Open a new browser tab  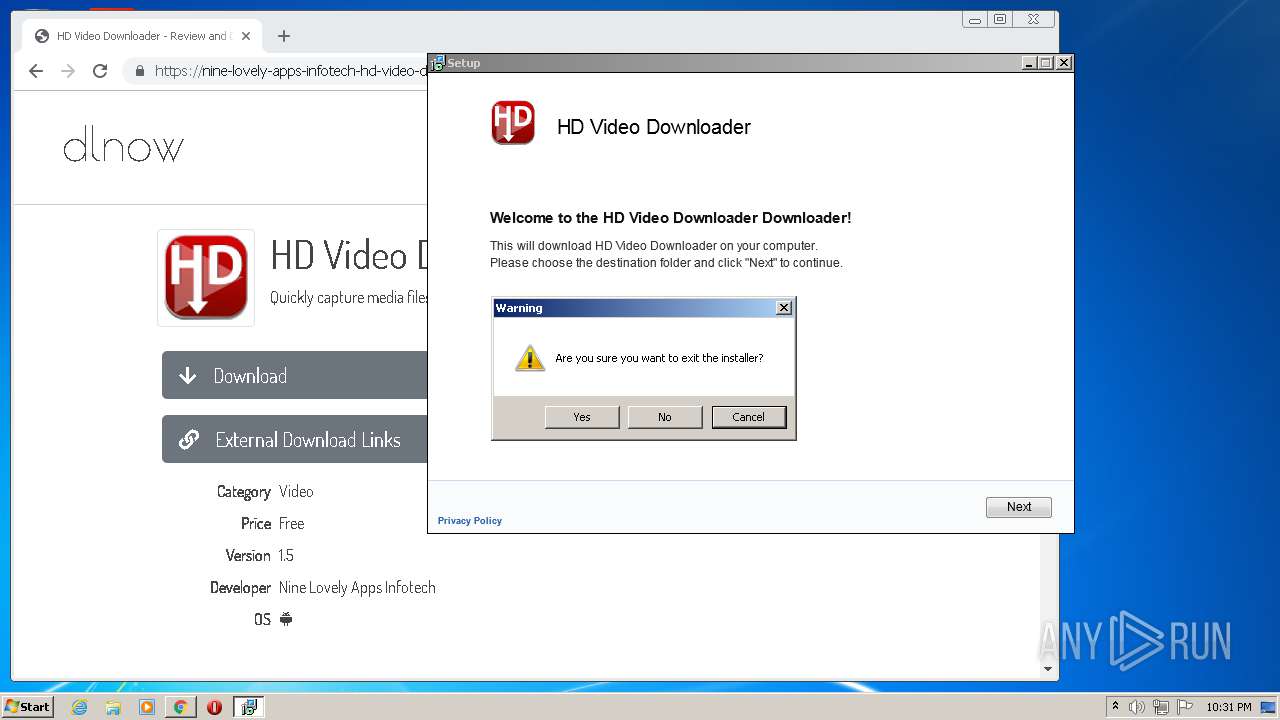[x=284, y=36]
